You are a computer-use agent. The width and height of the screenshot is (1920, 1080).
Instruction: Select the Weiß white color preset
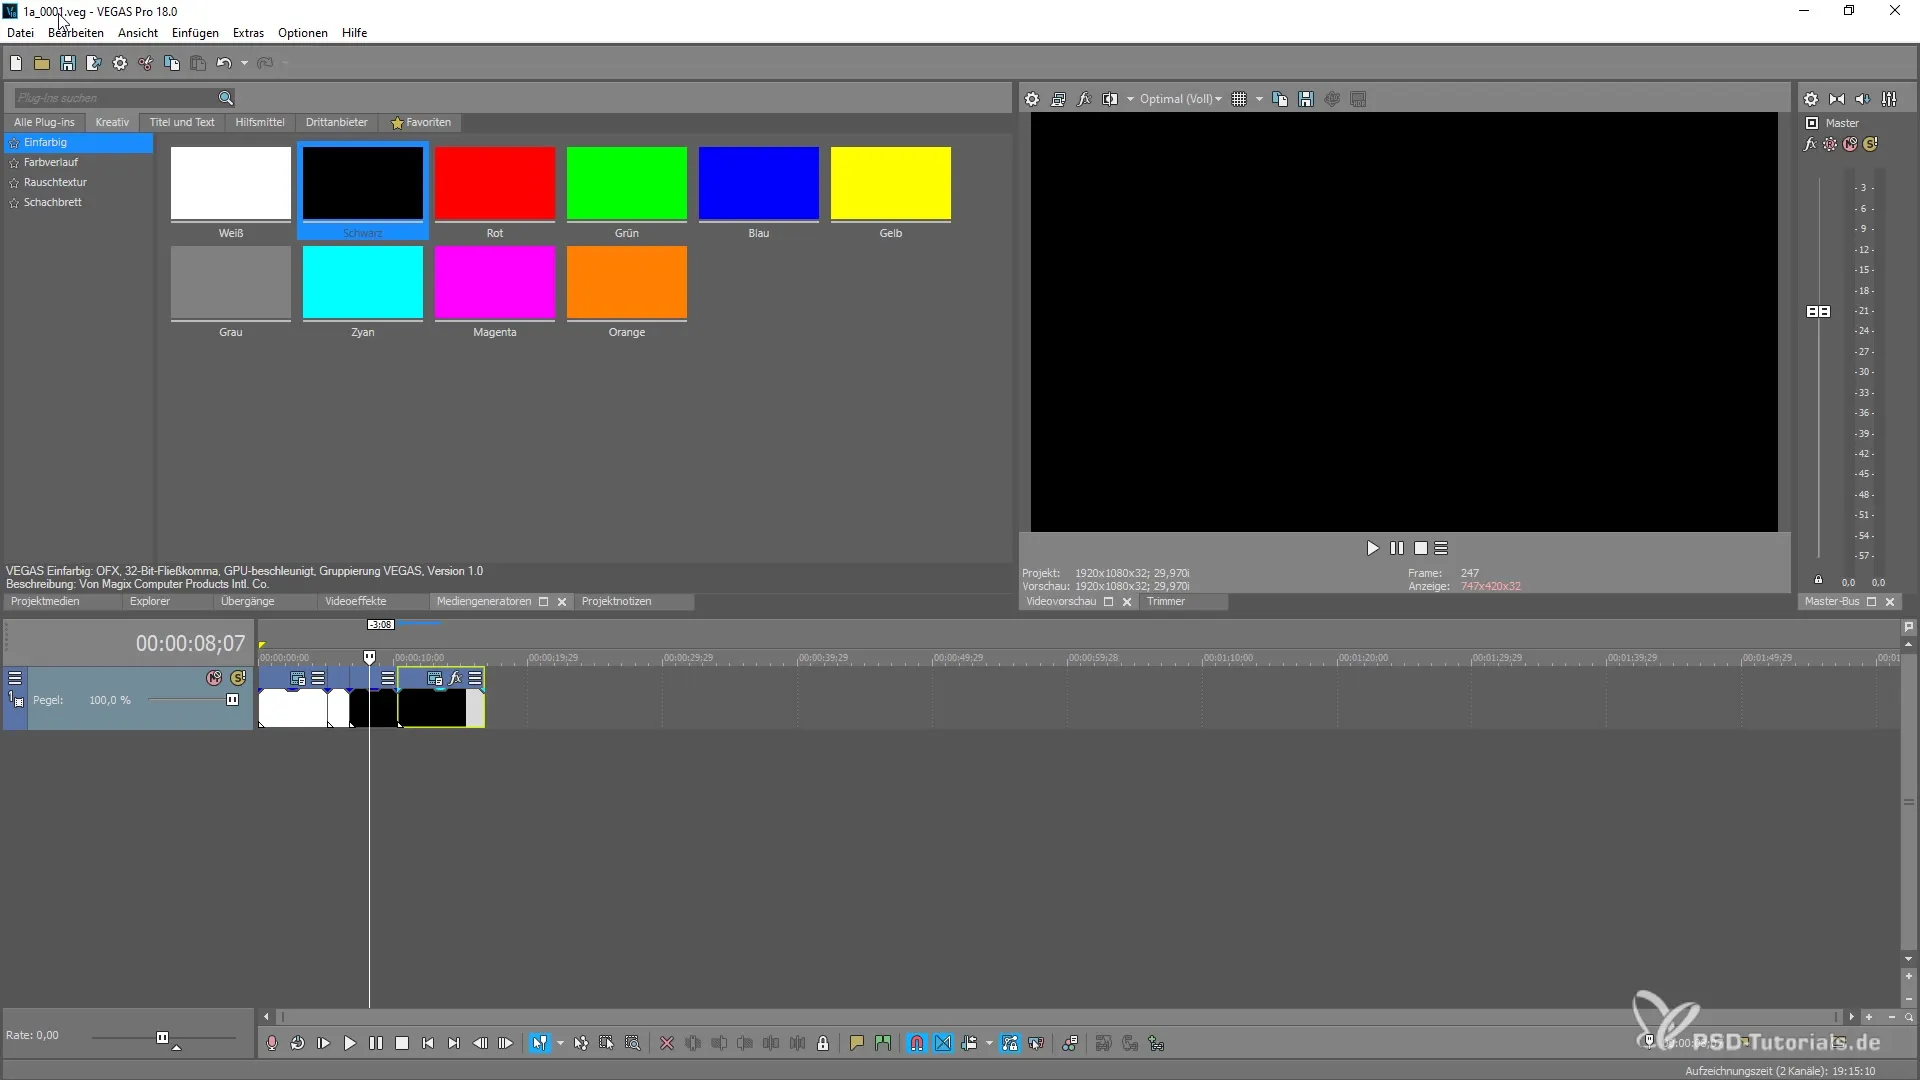click(x=231, y=184)
